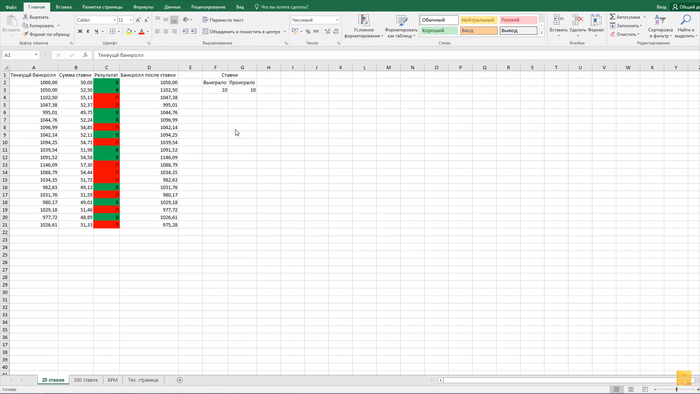The height and width of the screenshot is (394, 700).
Task: Expand the cell styles gallery
Action: [x=542, y=33]
